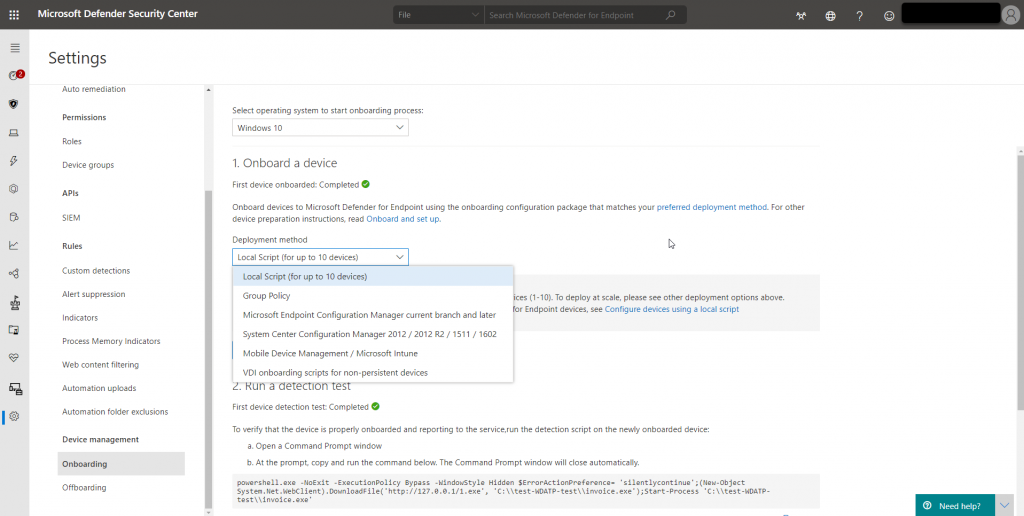Open the question mark help icon
Image resolution: width=1024 pixels, height=516 pixels.
859,16
